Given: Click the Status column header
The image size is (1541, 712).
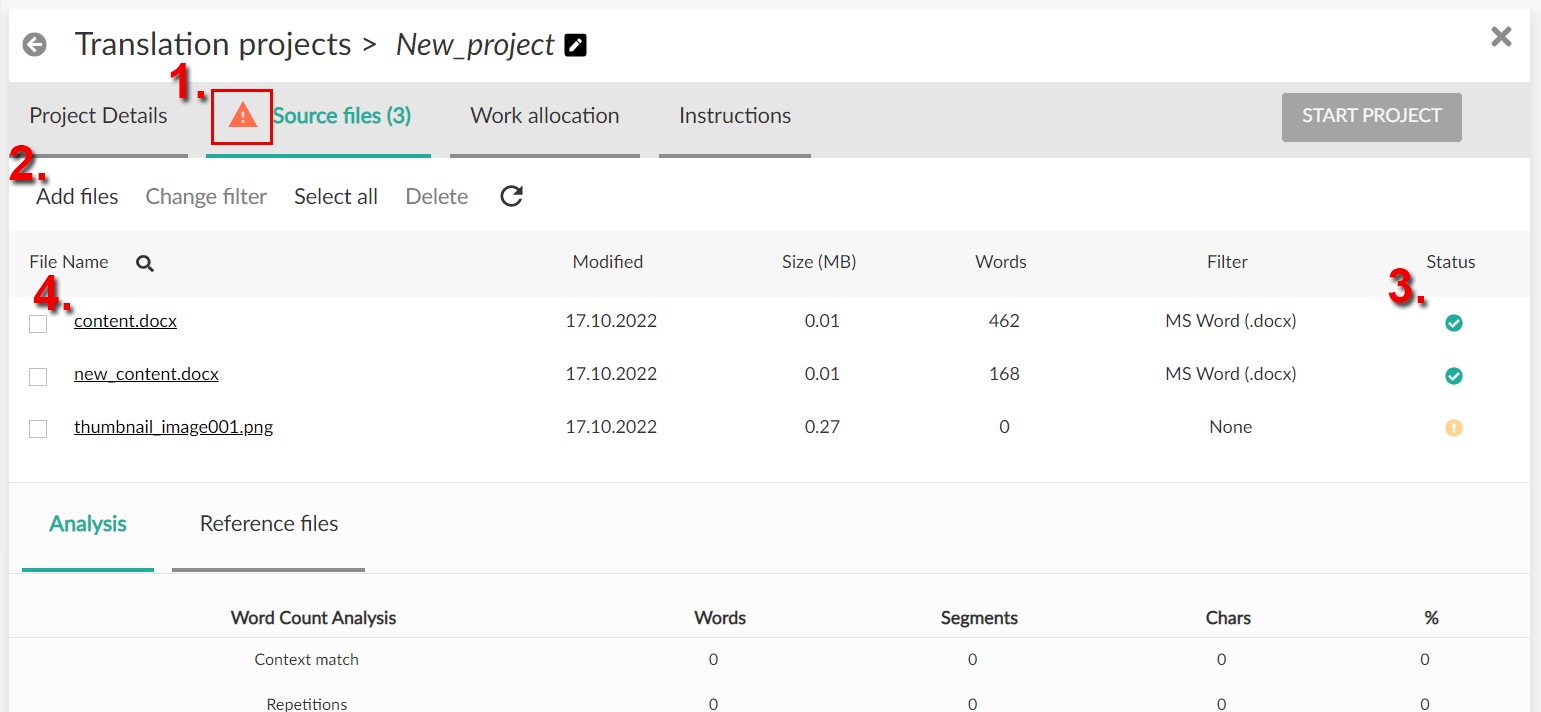Looking at the screenshot, I should (x=1451, y=262).
